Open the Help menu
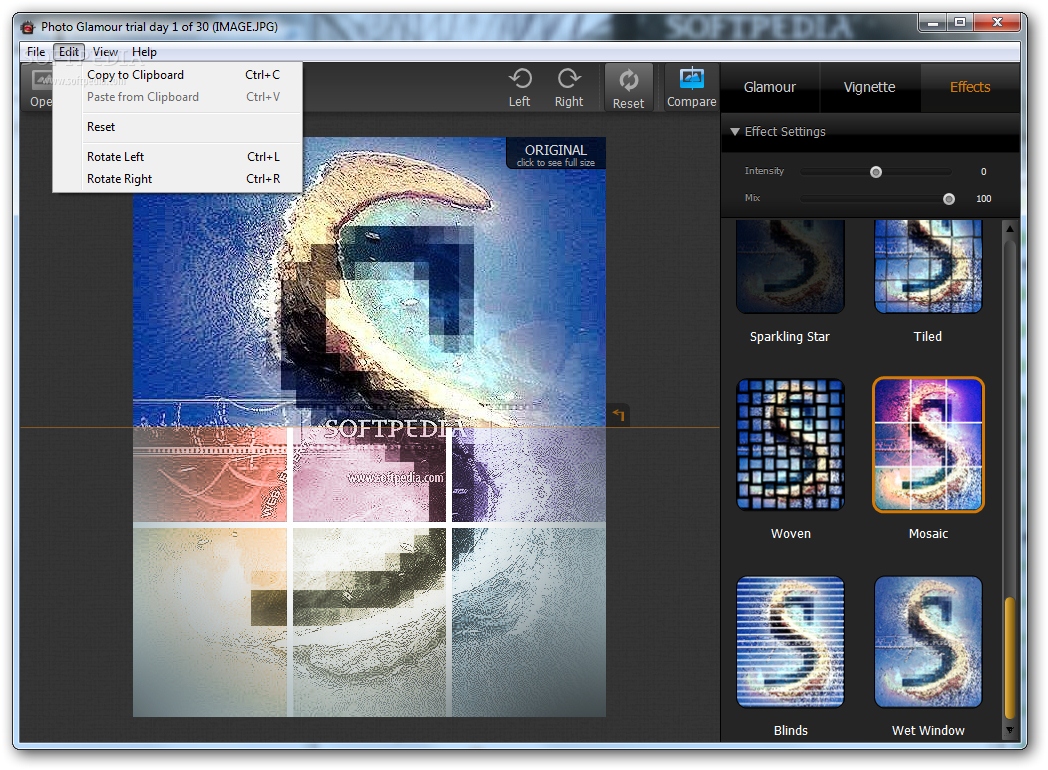This screenshot has height=770, width=1048. (x=144, y=51)
